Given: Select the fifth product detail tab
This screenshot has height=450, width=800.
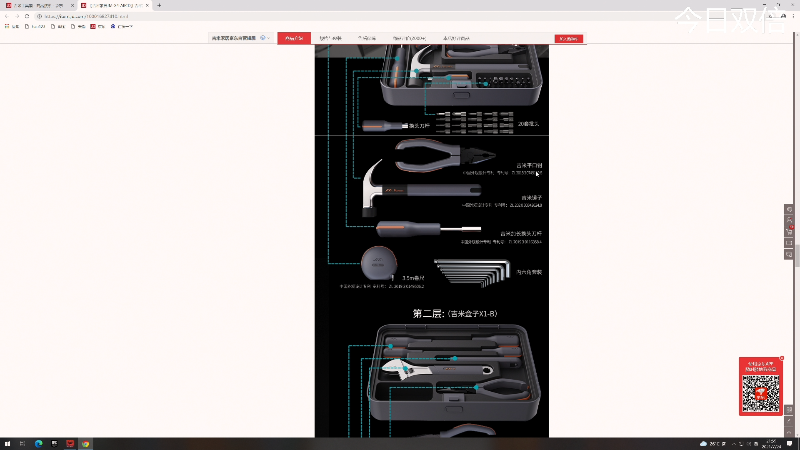Looking at the screenshot, I should 456,38.
